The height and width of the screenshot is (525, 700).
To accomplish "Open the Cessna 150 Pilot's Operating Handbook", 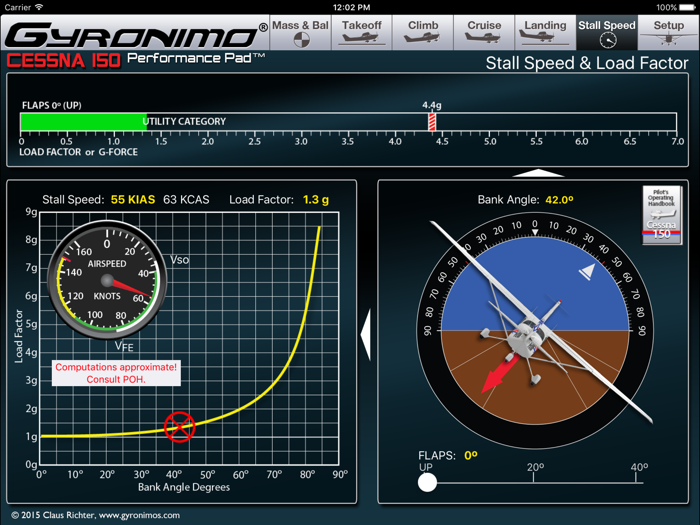I will pyautogui.click(x=662, y=215).
